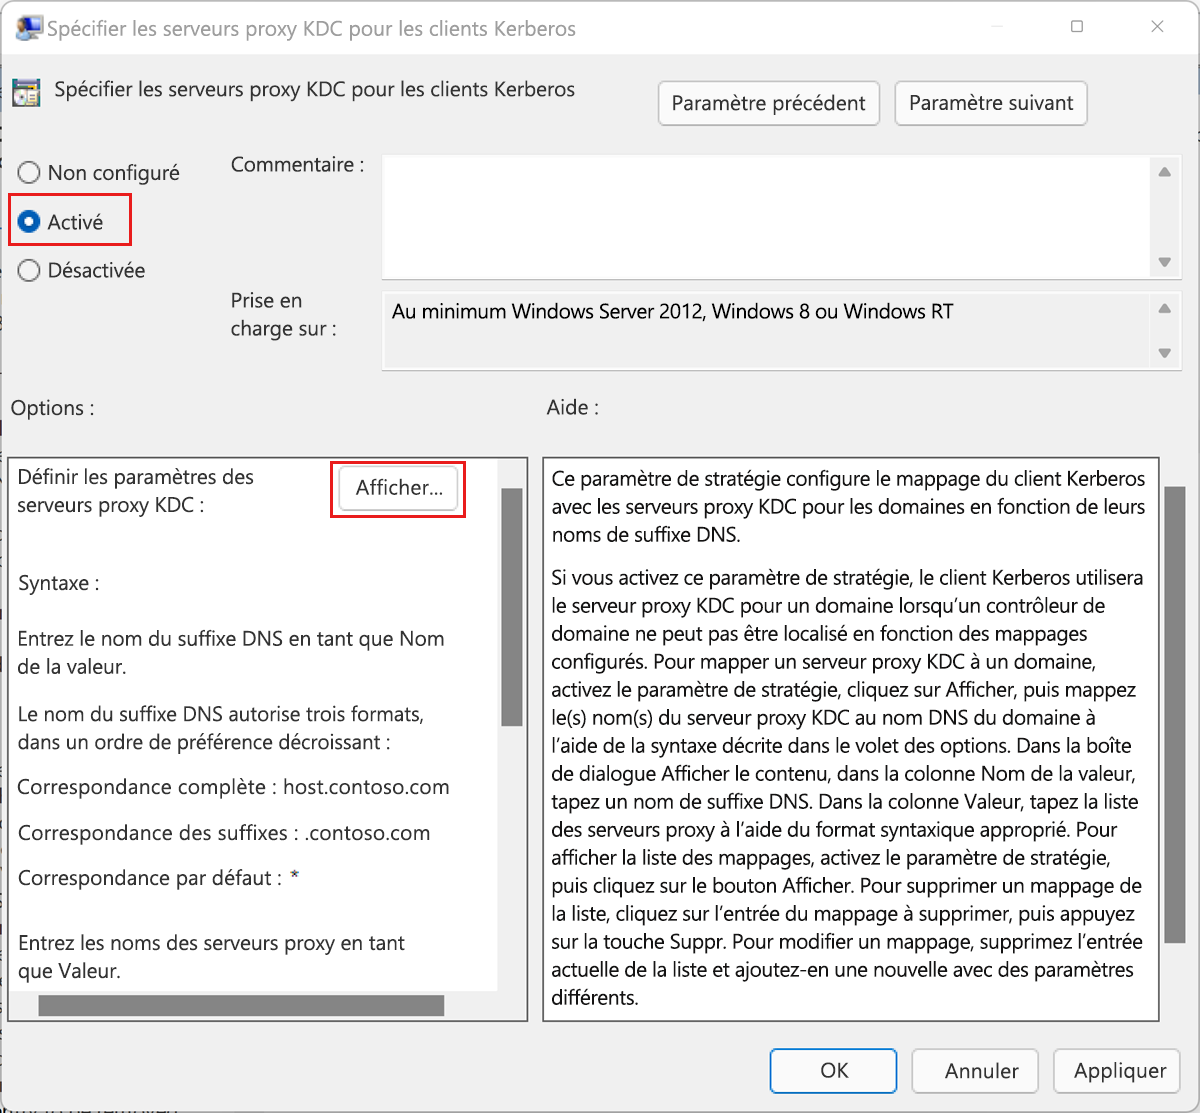Apply settings using the Appliquer button
The height and width of the screenshot is (1113, 1200).
(x=1117, y=1070)
